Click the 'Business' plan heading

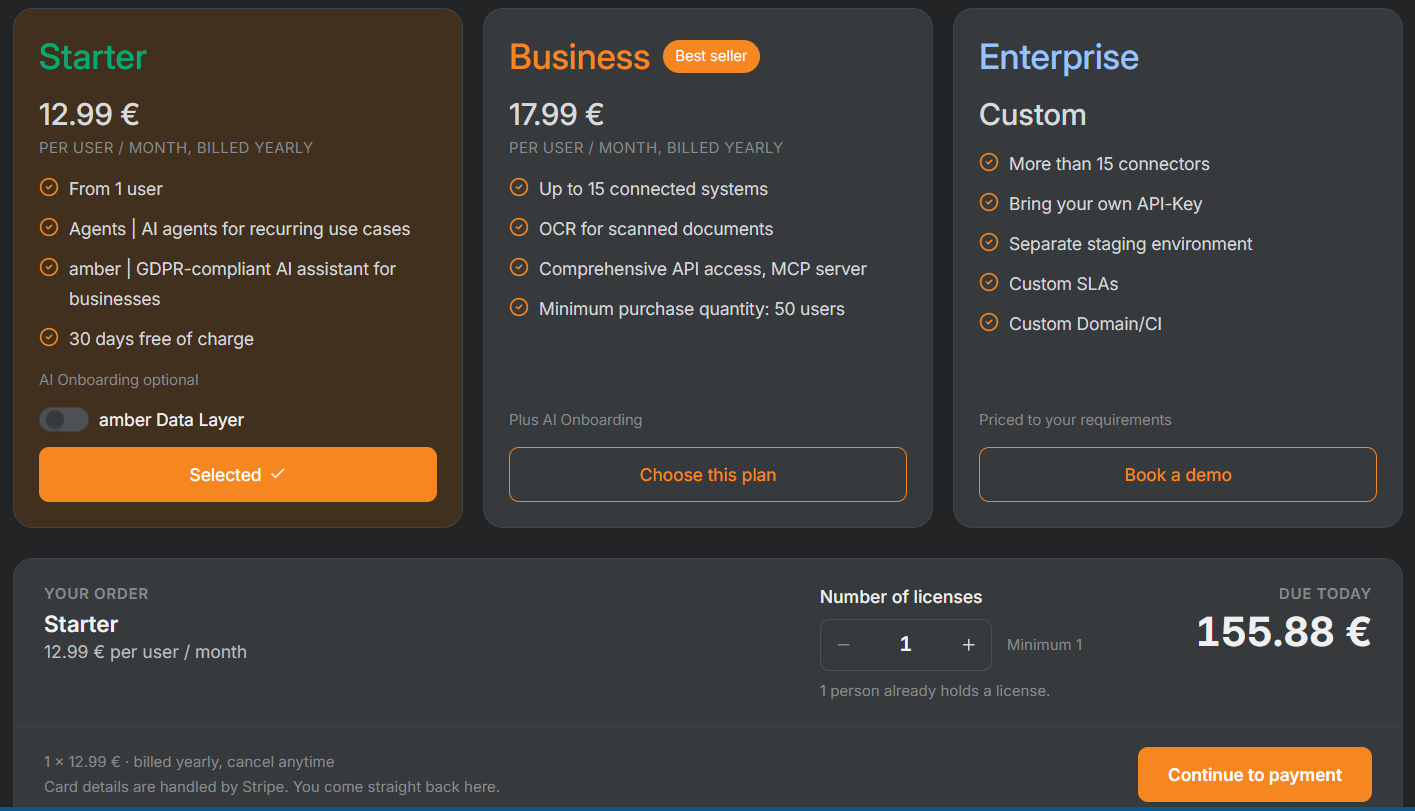coord(580,57)
